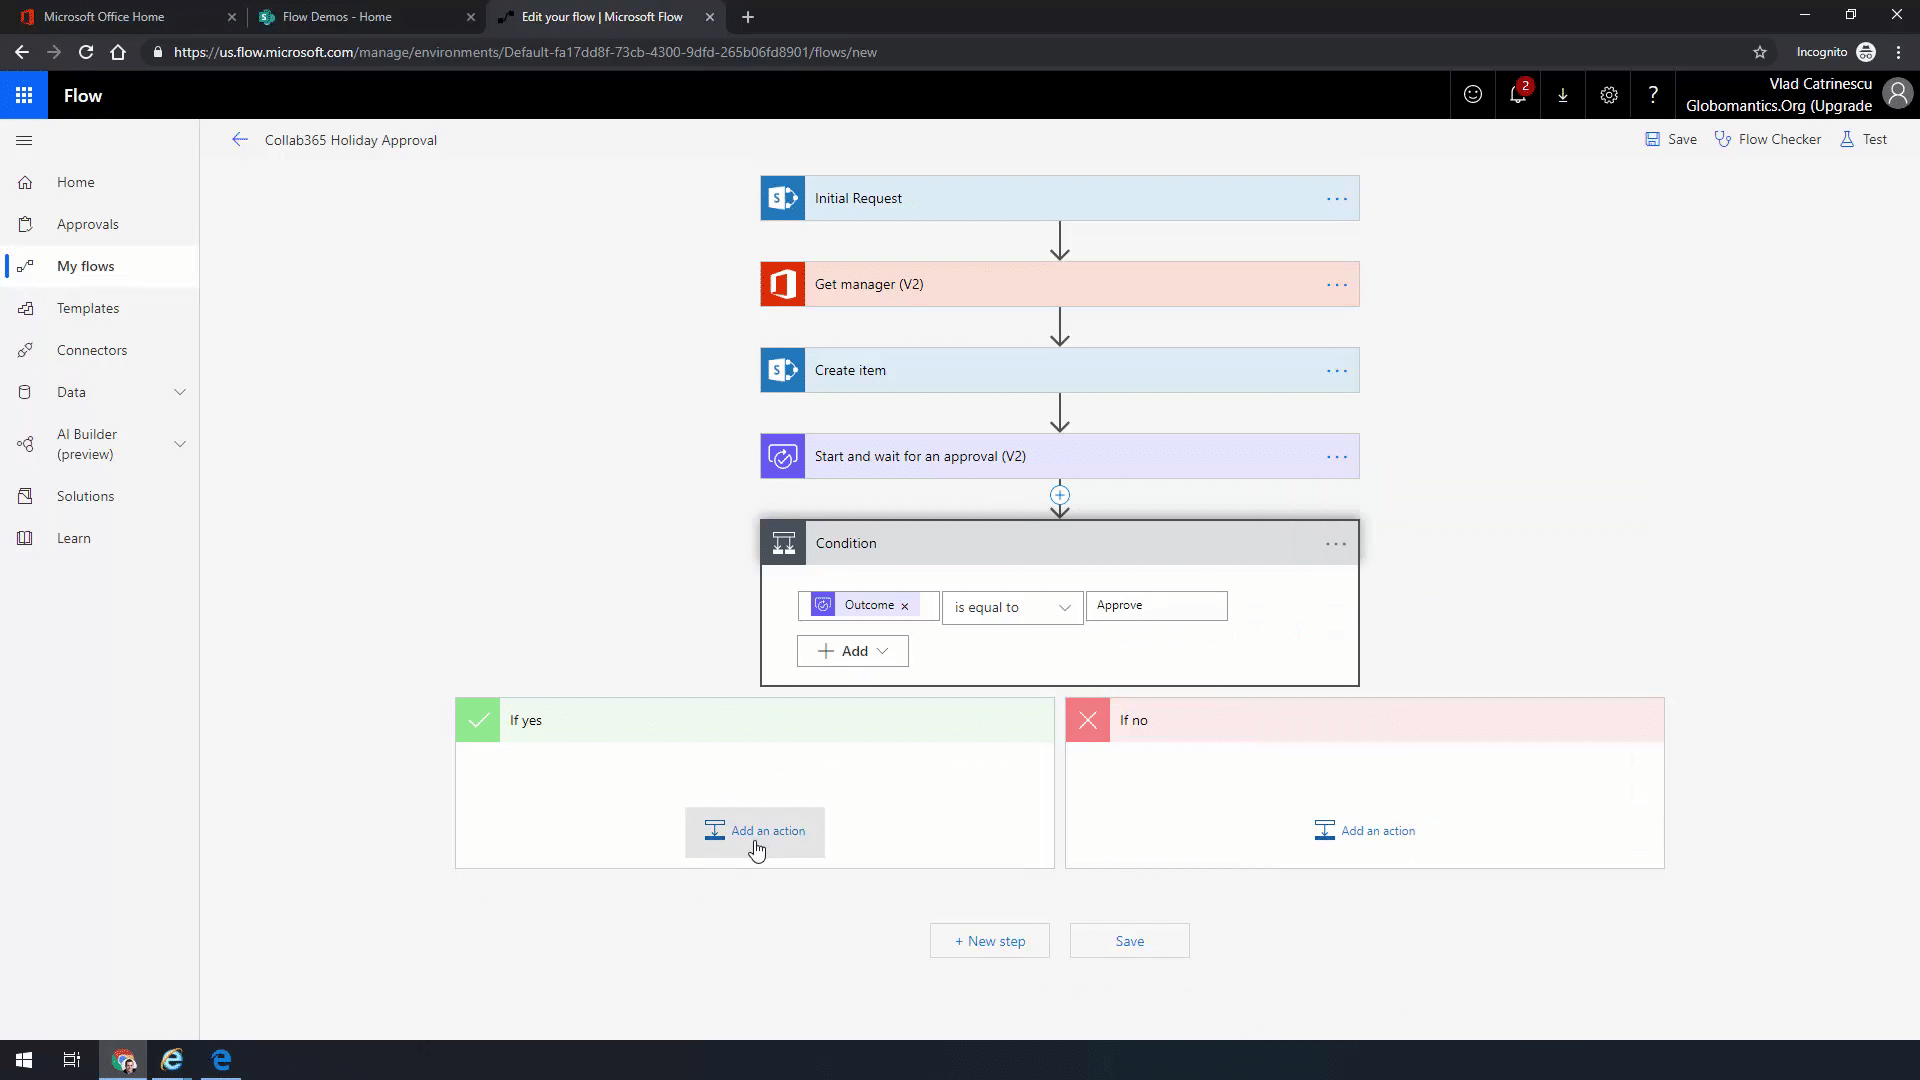The height and width of the screenshot is (1080, 1920).
Task: Click the user account avatar
Action: click(1897, 94)
